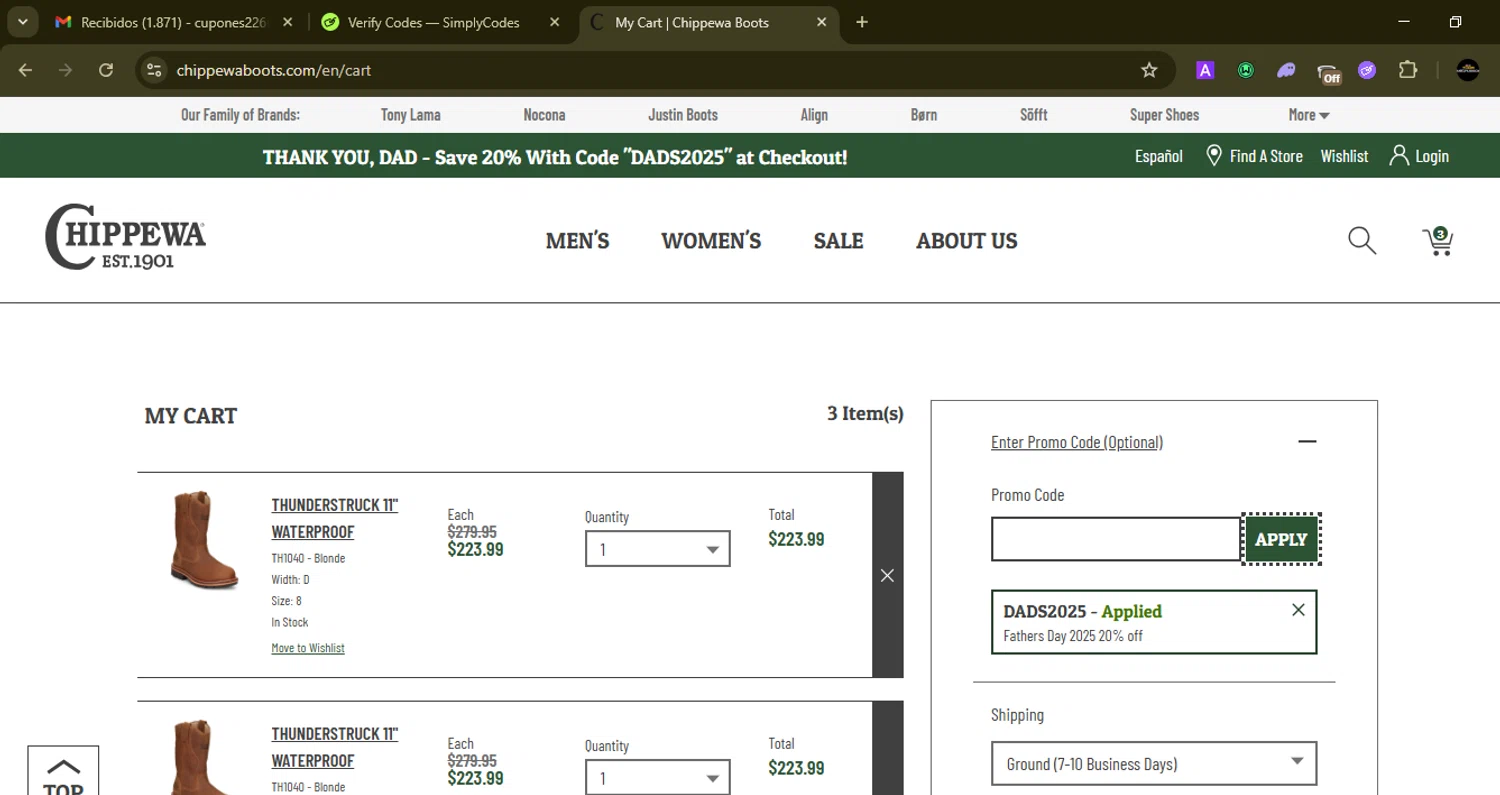
Task: Jump to top with the TOP button
Action: click(63, 770)
